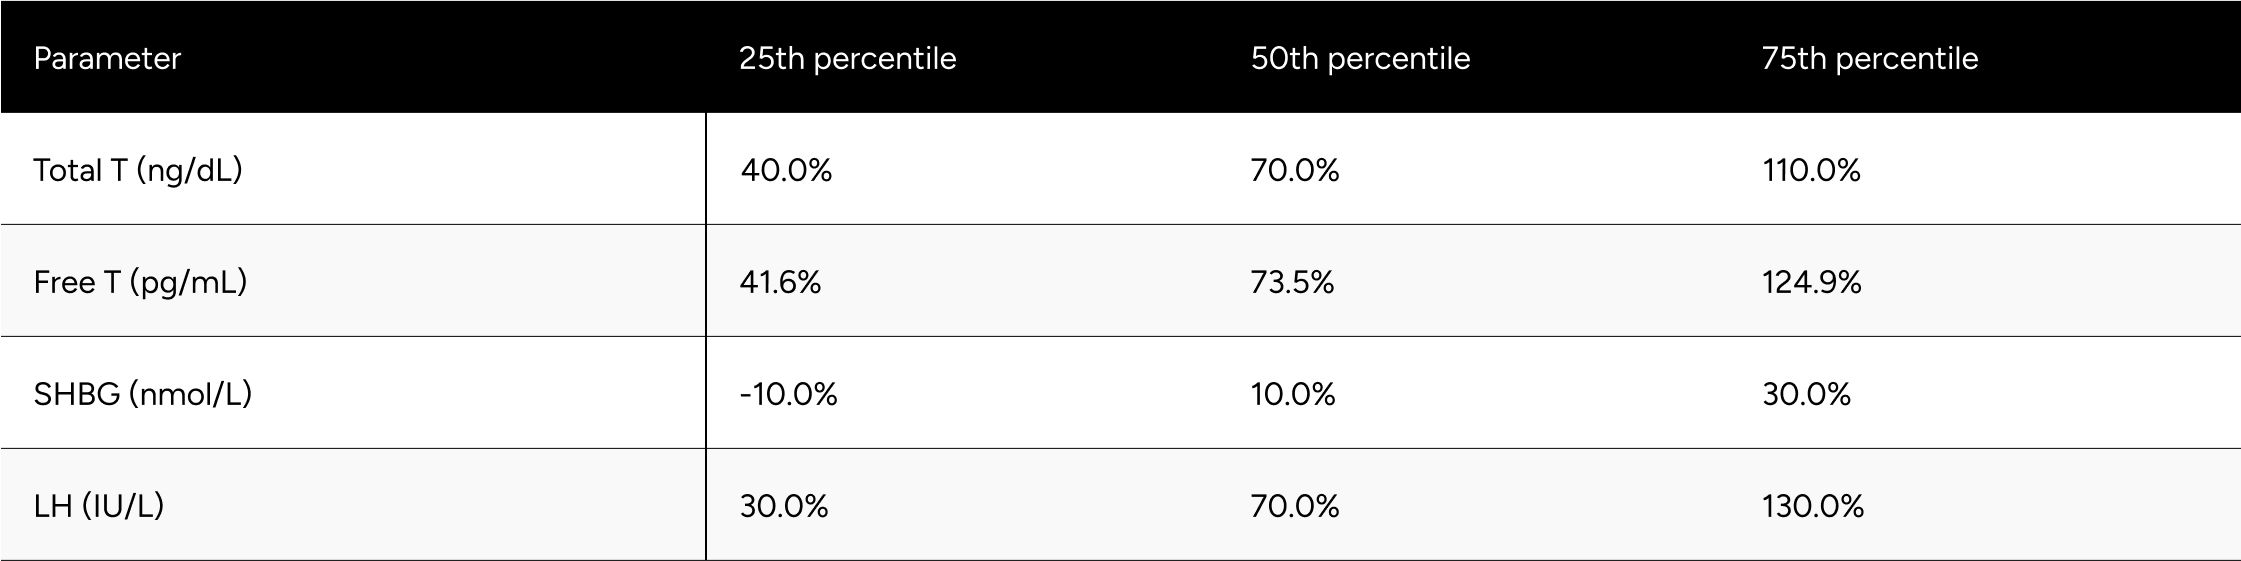
Task: Click the Parameter column header
Action: pyautogui.click(x=107, y=58)
